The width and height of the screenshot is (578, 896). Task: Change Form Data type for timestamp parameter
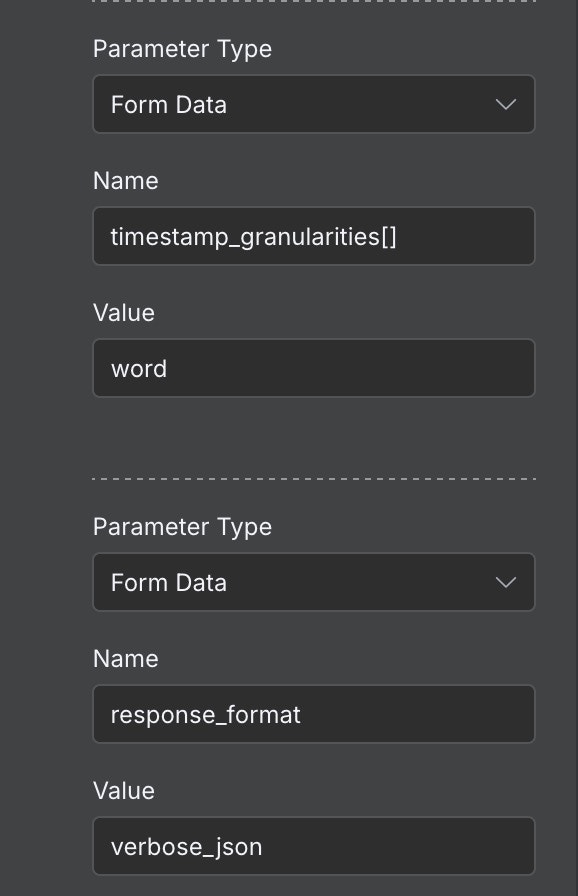[313, 104]
